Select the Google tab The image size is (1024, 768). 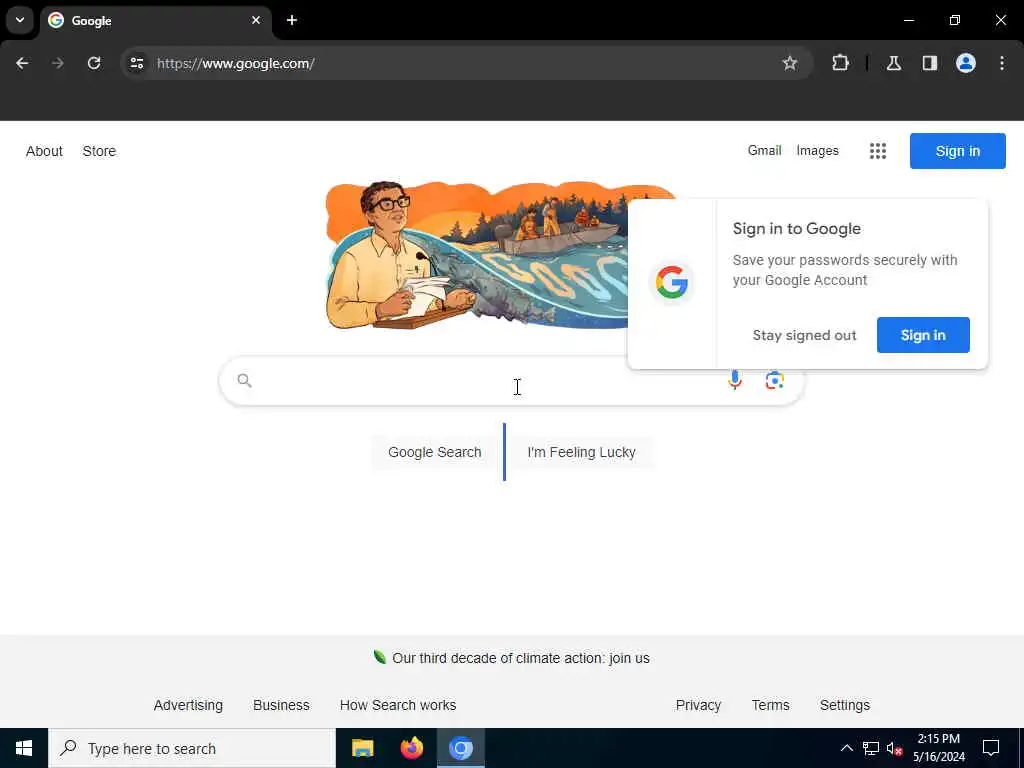tap(155, 20)
